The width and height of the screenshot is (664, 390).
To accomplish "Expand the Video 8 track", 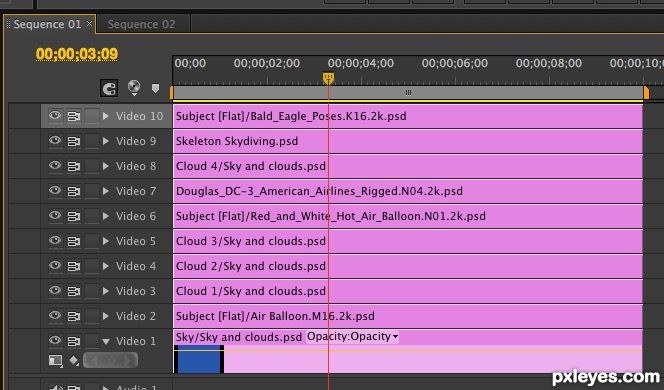I will pyautogui.click(x=106, y=166).
